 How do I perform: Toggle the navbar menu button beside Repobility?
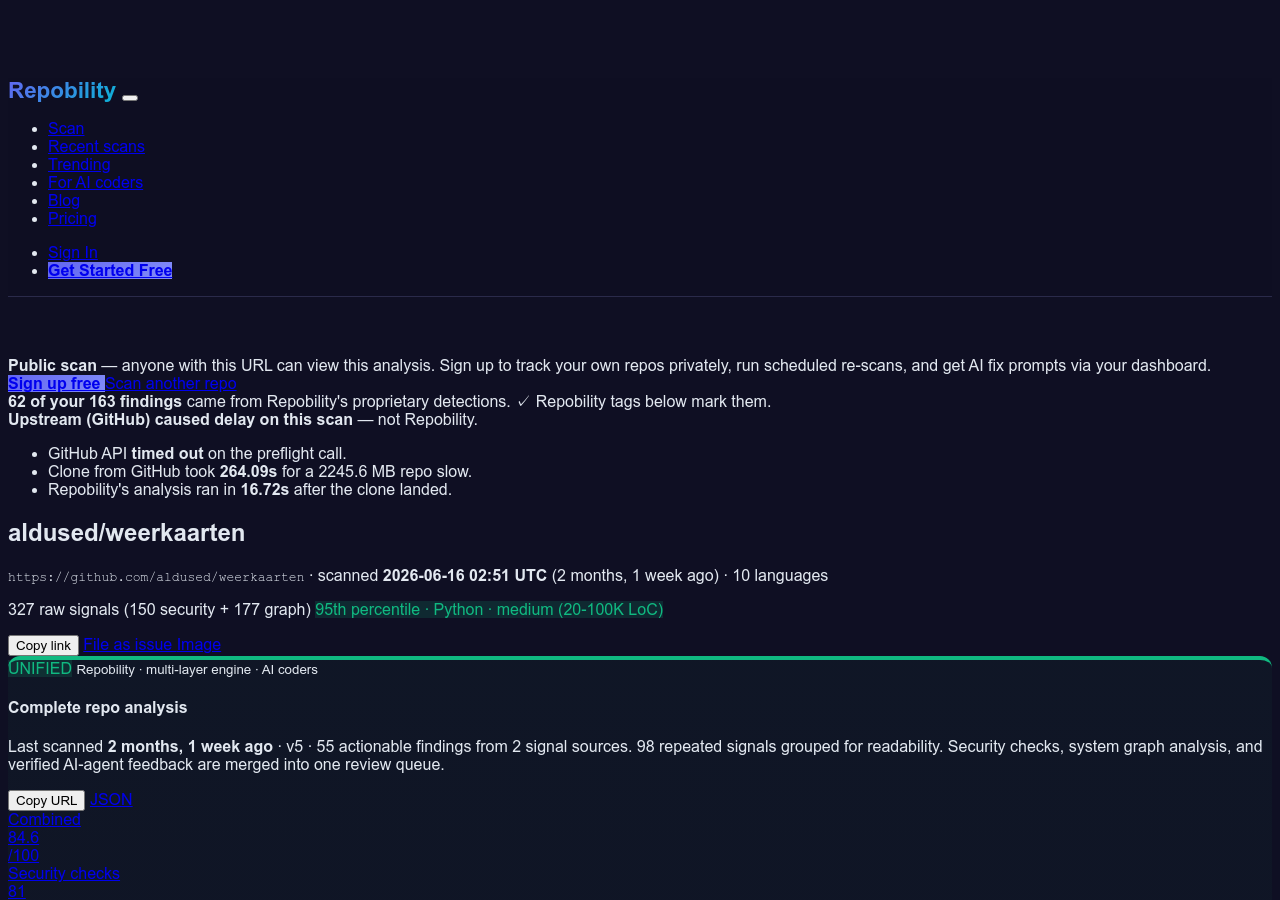coord(130,97)
